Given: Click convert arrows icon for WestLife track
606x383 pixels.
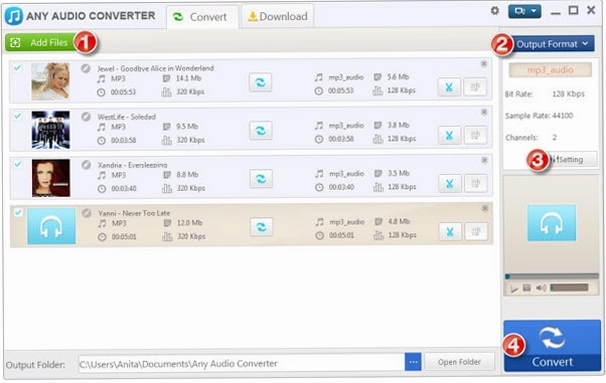Looking at the screenshot, I should pyautogui.click(x=261, y=131).
